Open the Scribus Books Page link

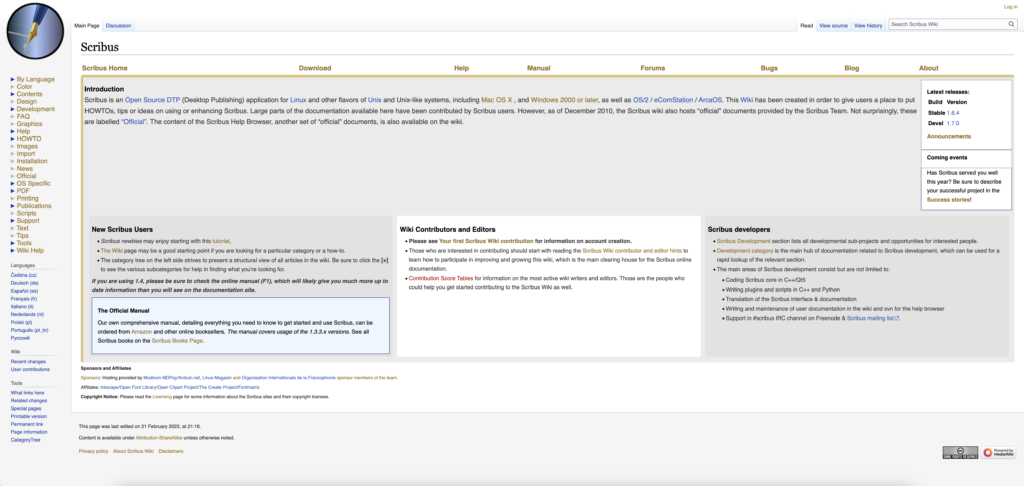point(178,340)
